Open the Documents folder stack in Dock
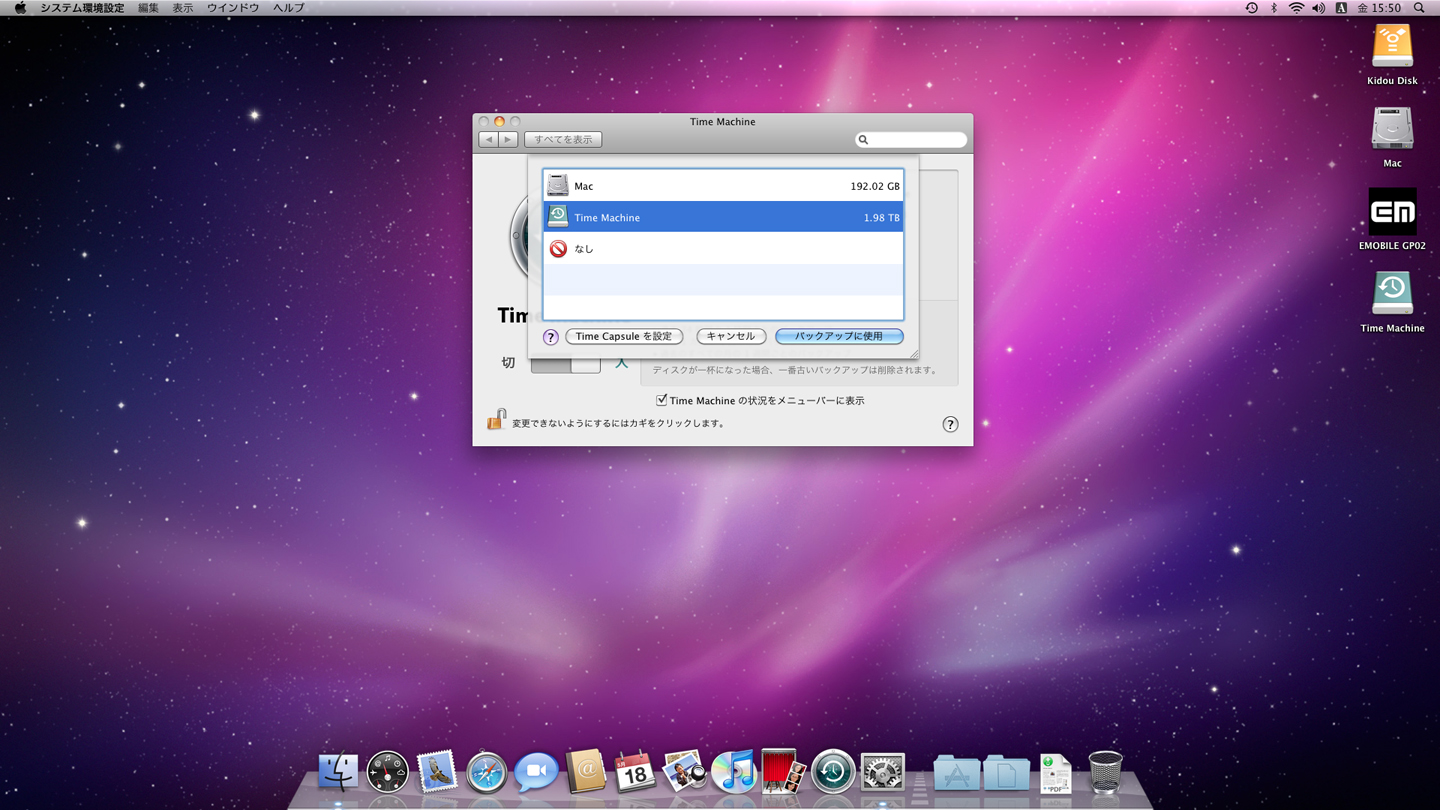This screenshot has height=810, width=1440. (1007, 774)
